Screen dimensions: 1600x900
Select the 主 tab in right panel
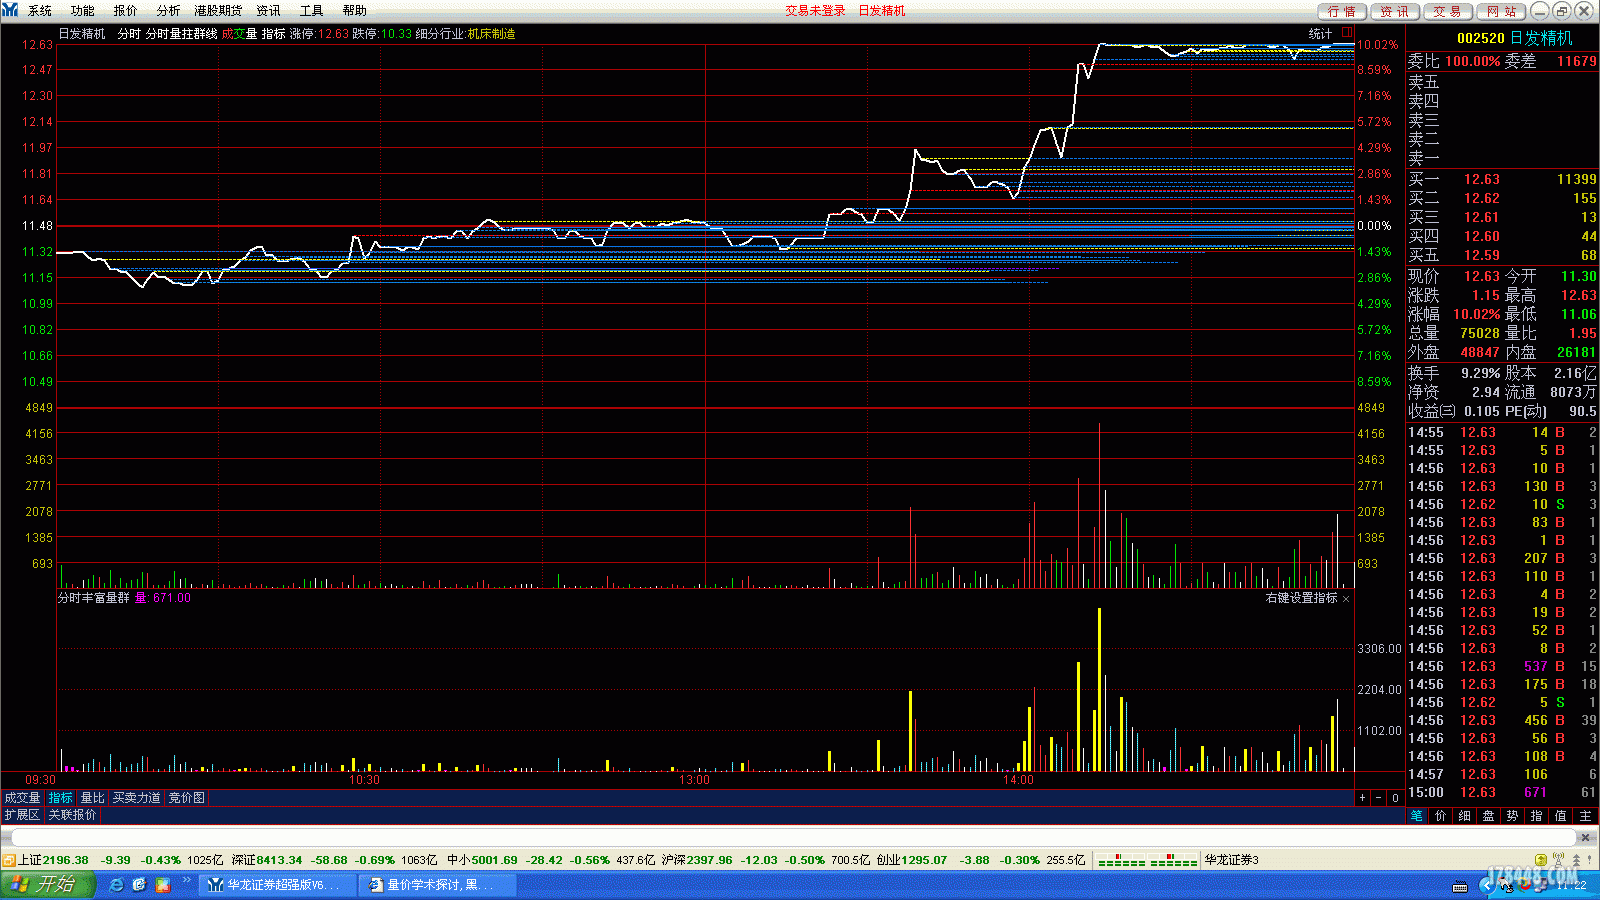pos(1585,816)
